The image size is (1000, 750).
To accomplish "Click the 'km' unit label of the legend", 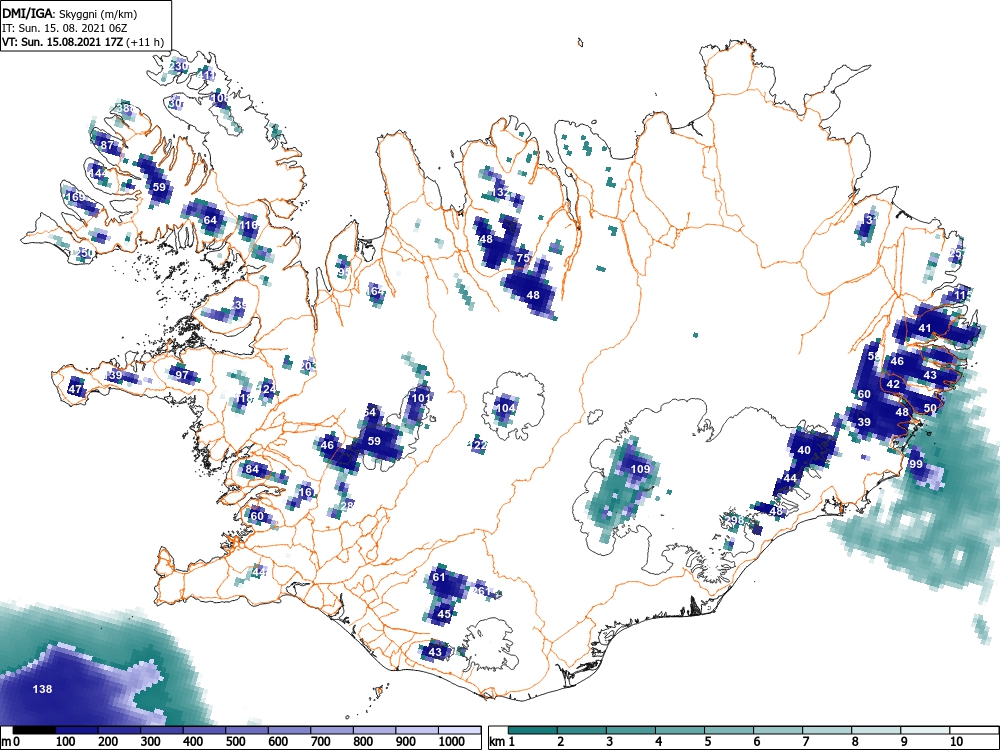I will coord(497,741).
